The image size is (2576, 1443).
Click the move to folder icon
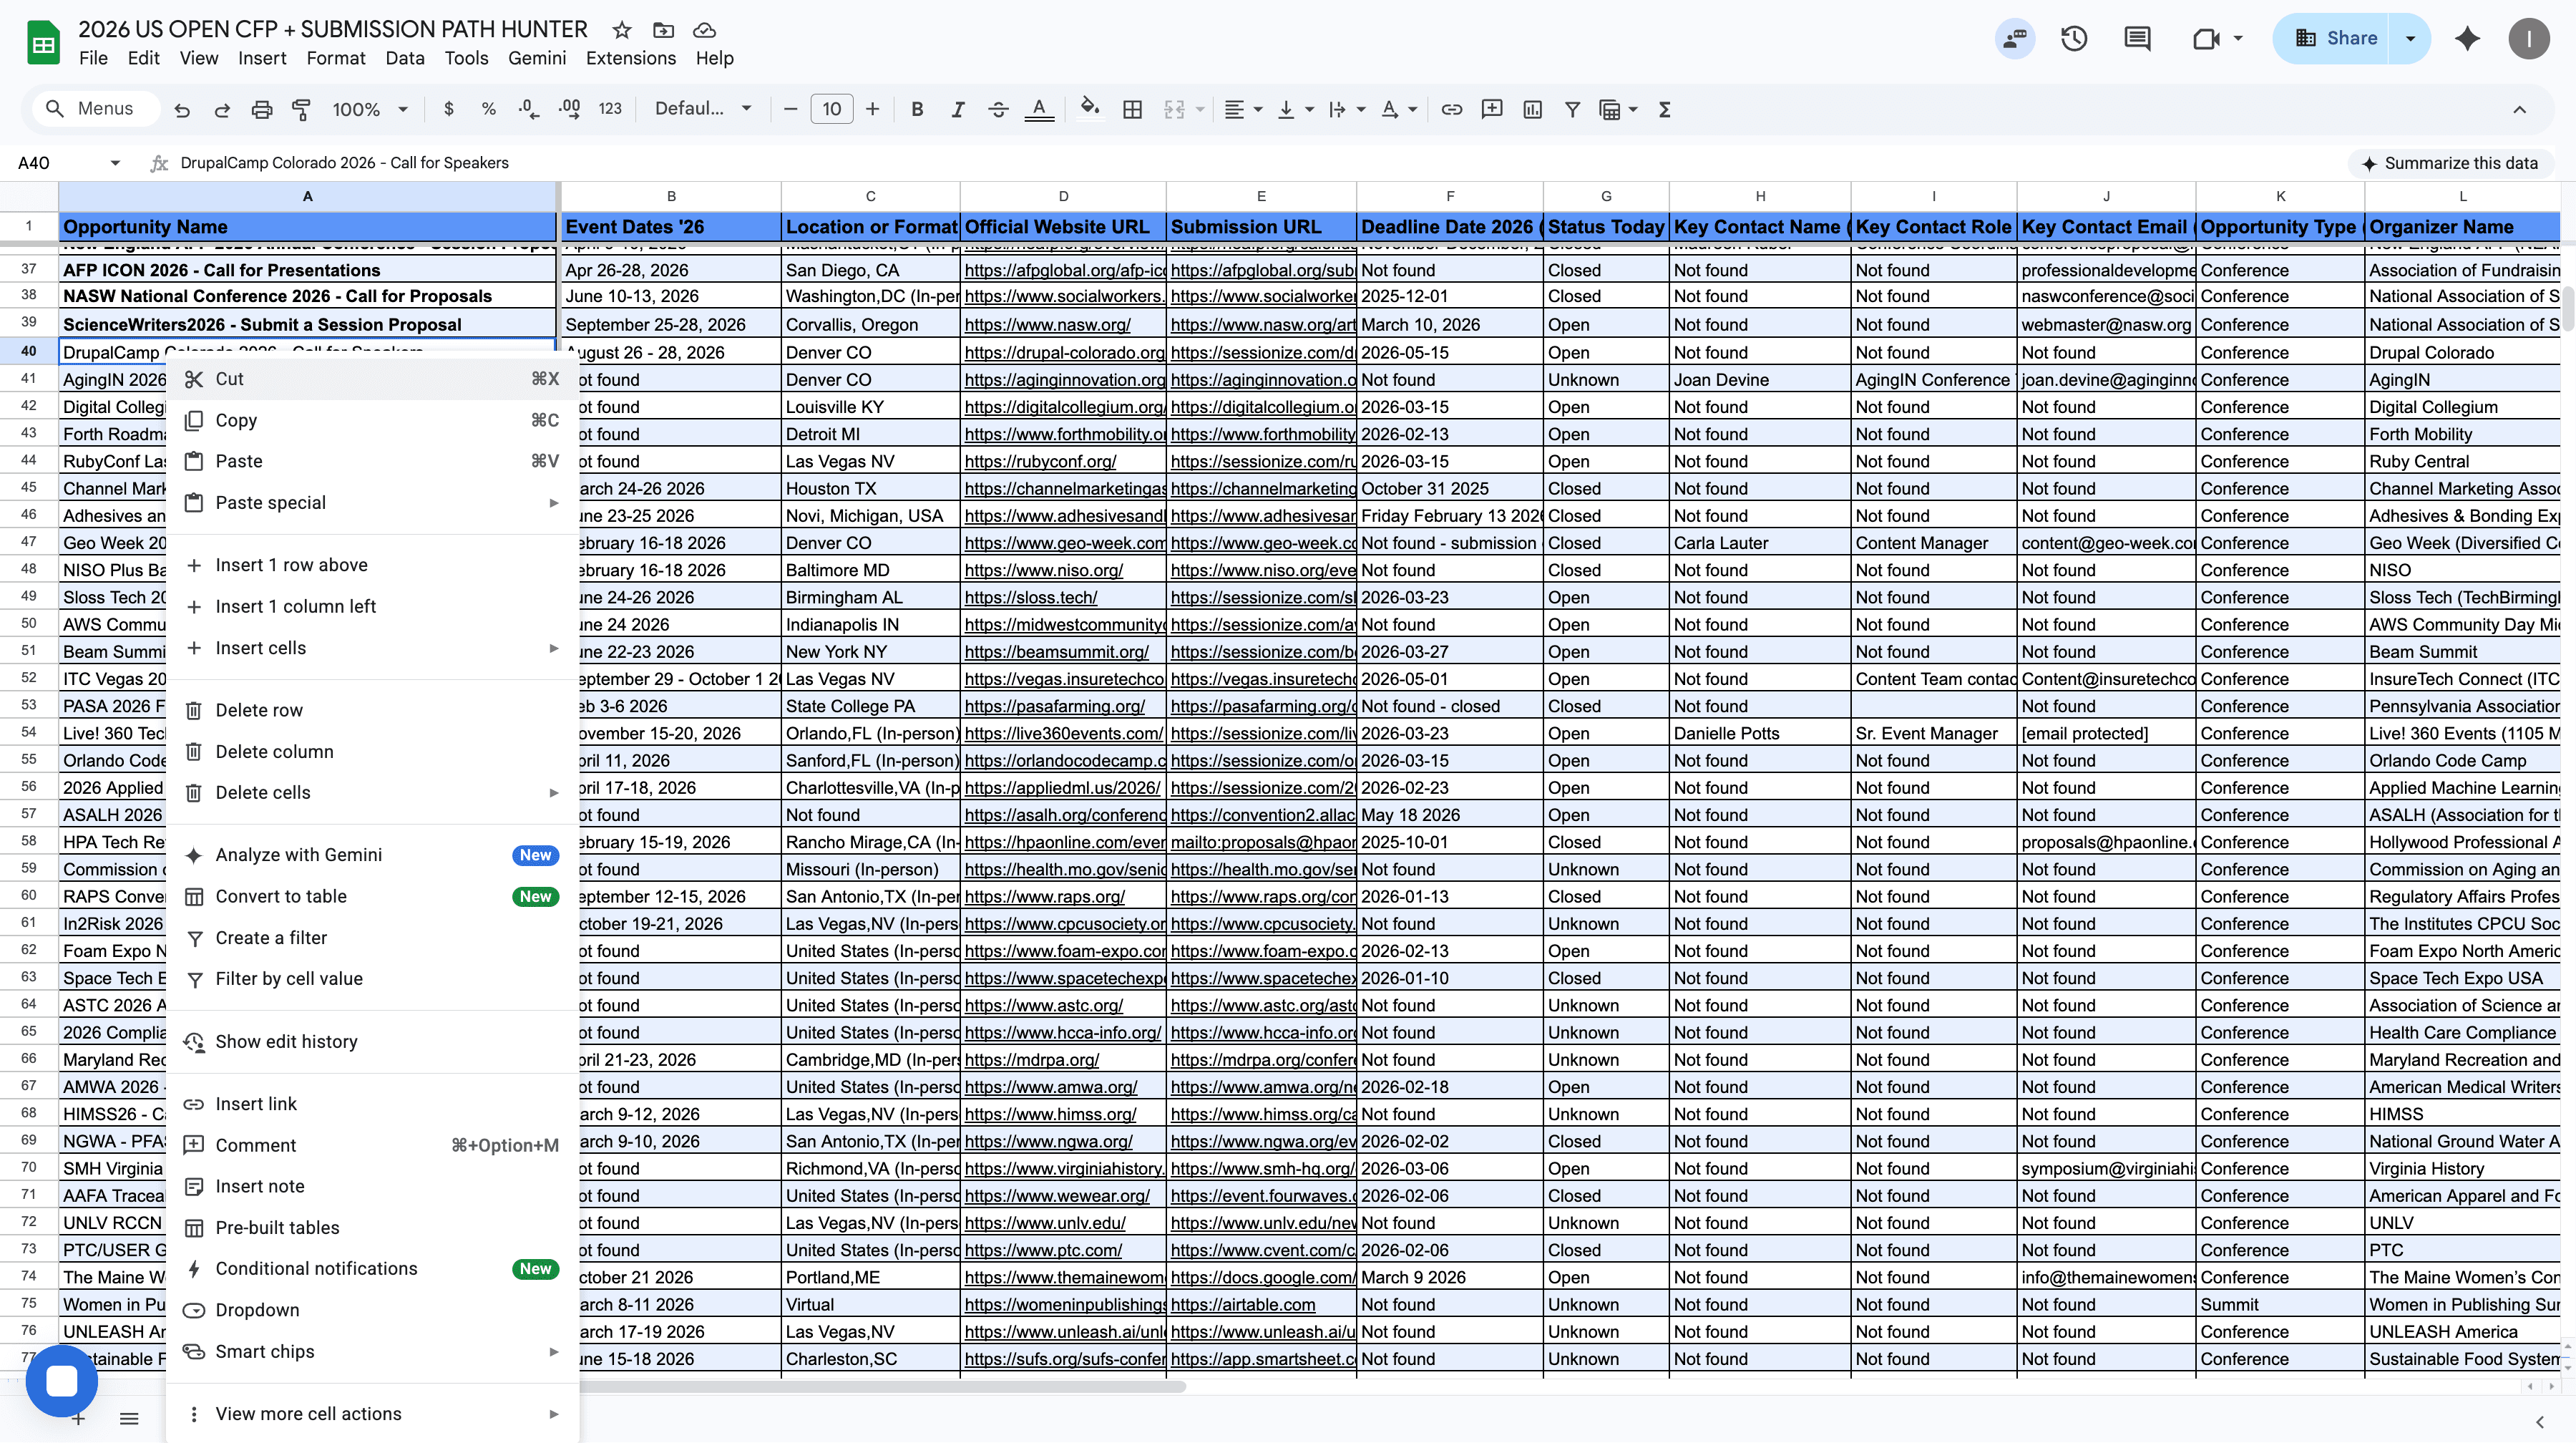coord(663,30)
